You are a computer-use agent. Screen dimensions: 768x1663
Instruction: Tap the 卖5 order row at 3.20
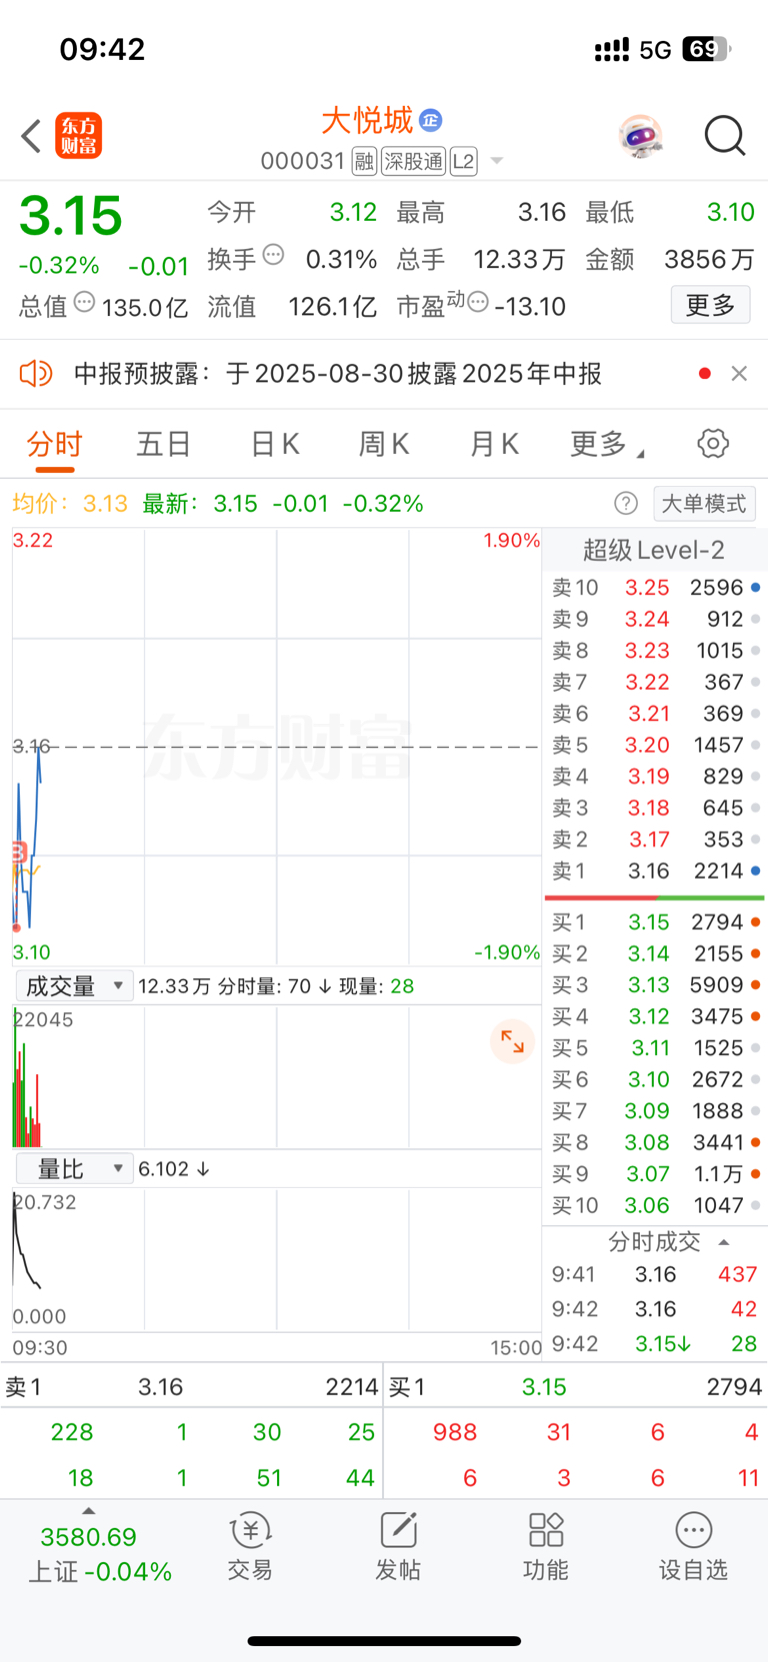click(x=656, y=745)
